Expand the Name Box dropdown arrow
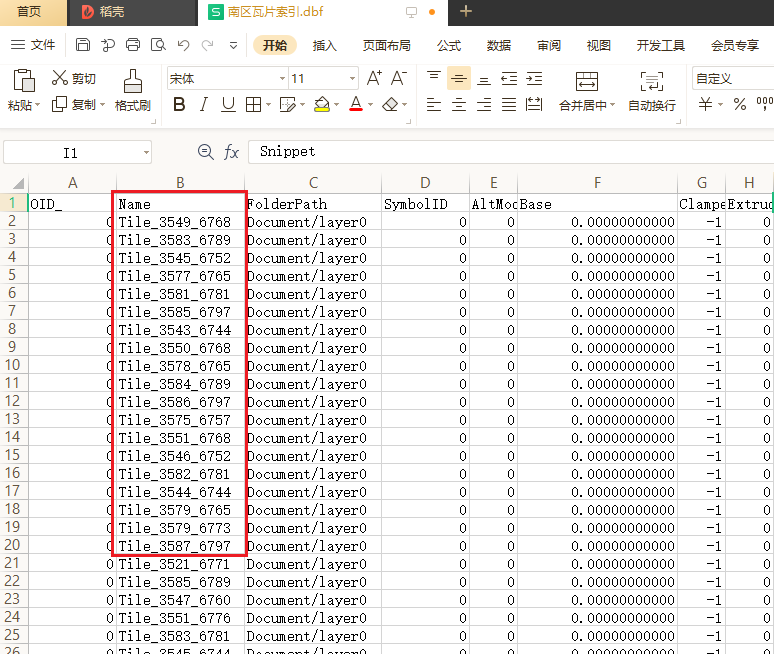Screen dimensions: 774x654 click(146, 153)
